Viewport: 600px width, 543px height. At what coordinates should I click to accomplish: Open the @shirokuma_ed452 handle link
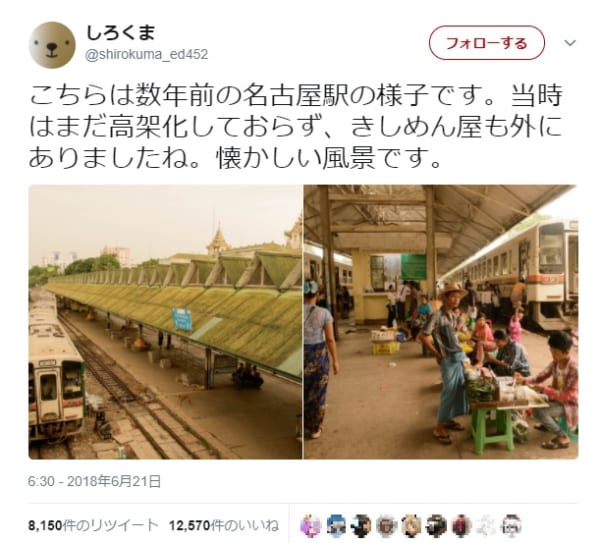click(x=147, y=55)
